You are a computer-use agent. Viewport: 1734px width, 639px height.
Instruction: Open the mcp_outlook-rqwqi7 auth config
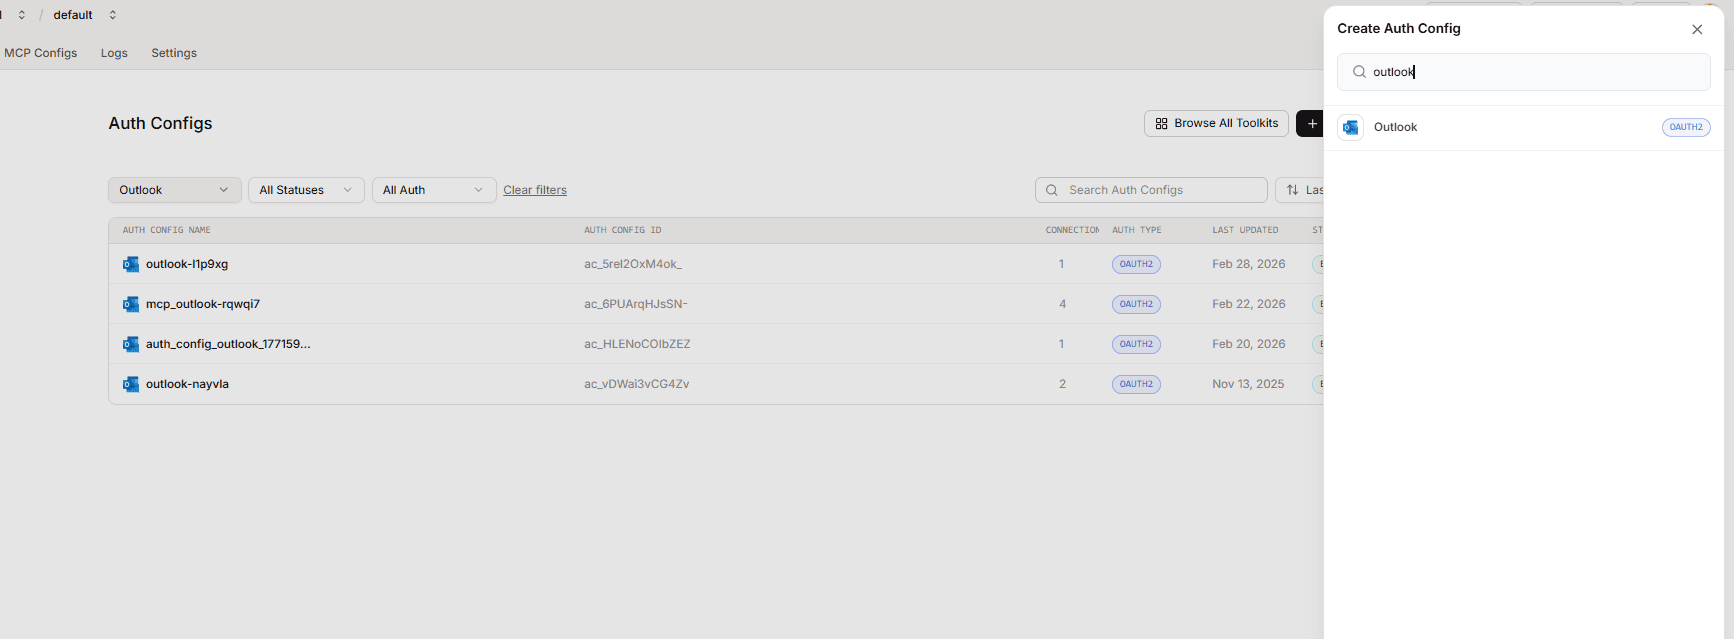pyautogui.click(x=203, y=304)
